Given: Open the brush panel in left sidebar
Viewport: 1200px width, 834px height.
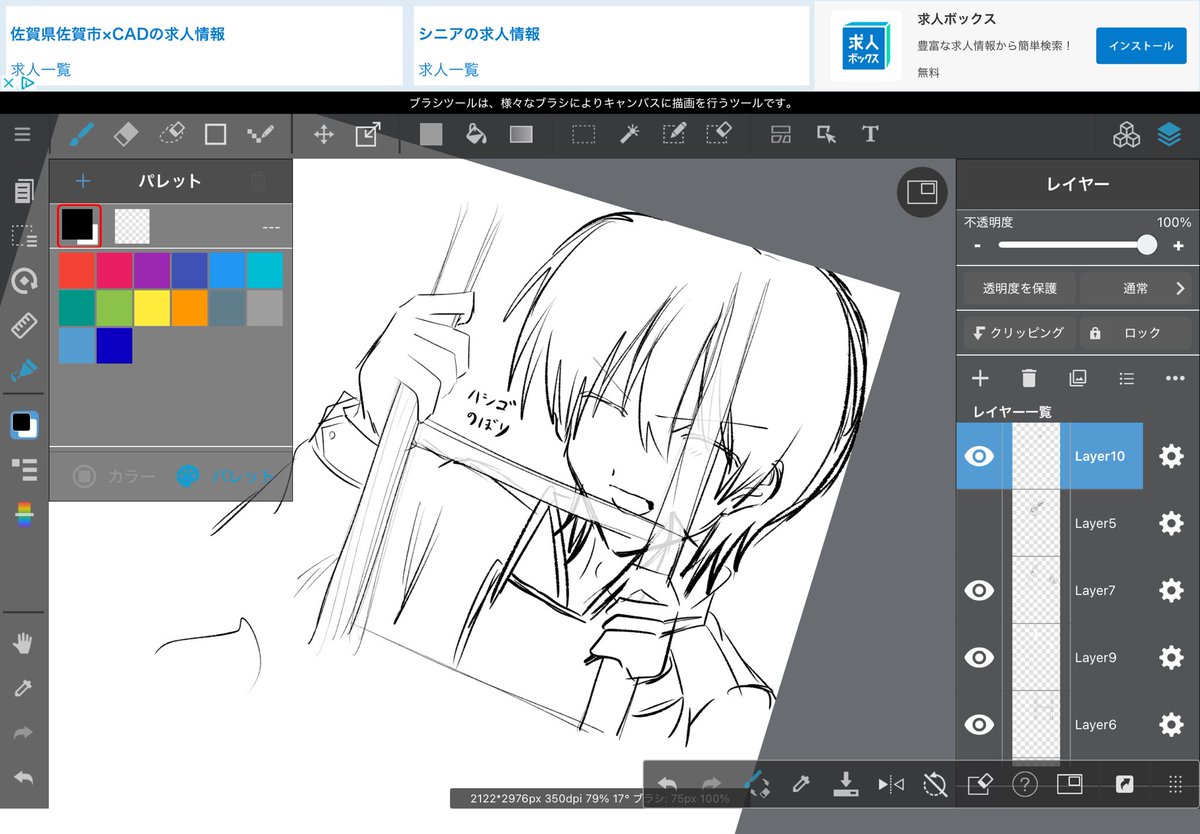Looking at the screenshot, I should (x=24, y=371).
